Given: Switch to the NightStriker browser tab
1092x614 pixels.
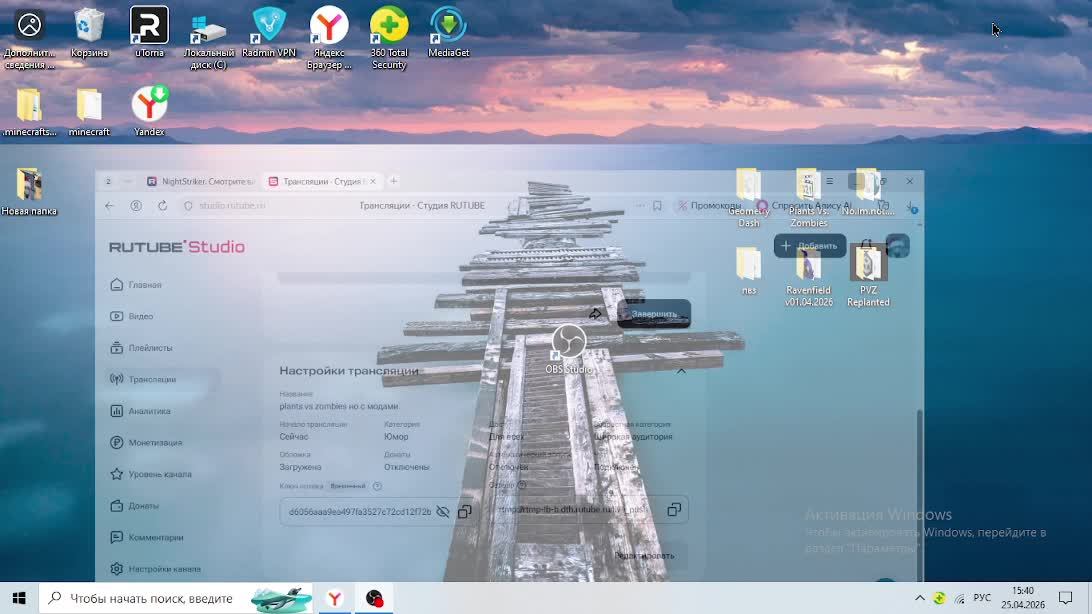Looking at the screenshot, I should pyautogui.click(x=201, y=181).
